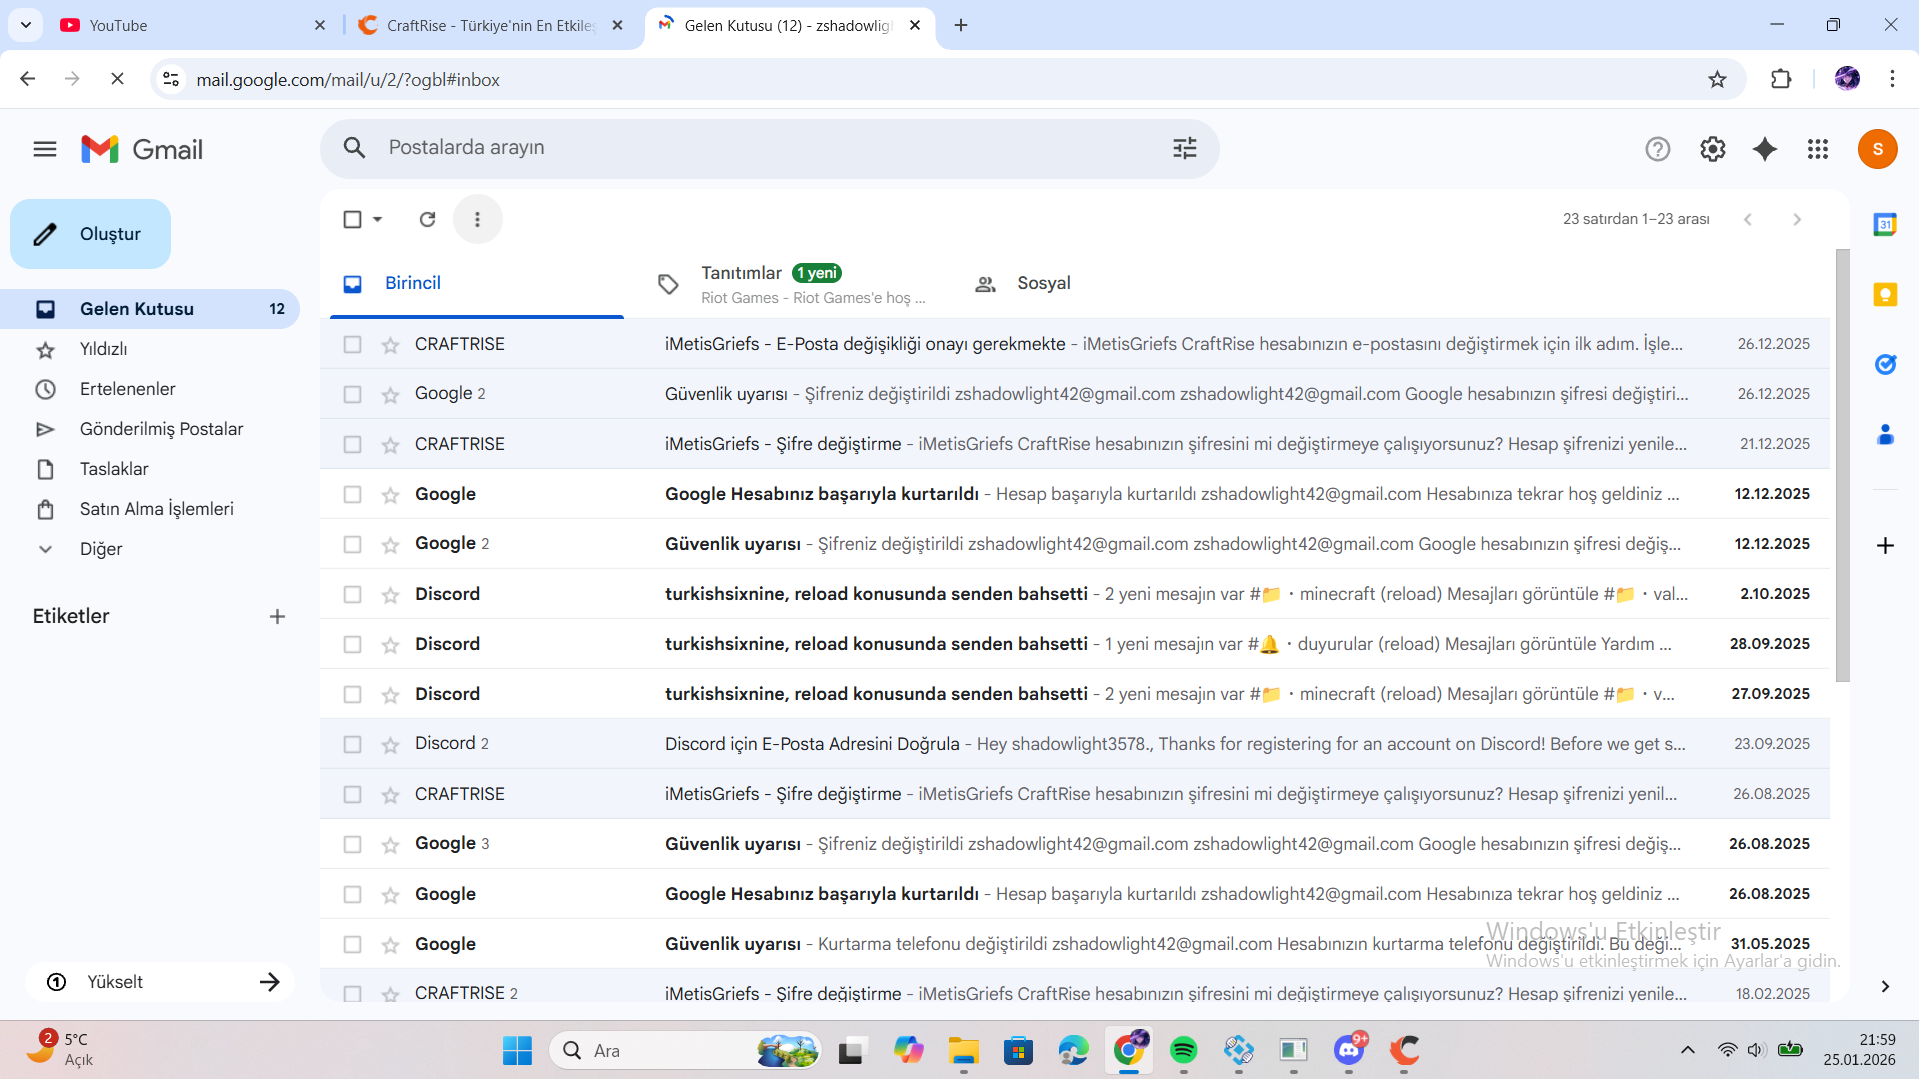Tick the select-all messages checkbox

[352, 219]
